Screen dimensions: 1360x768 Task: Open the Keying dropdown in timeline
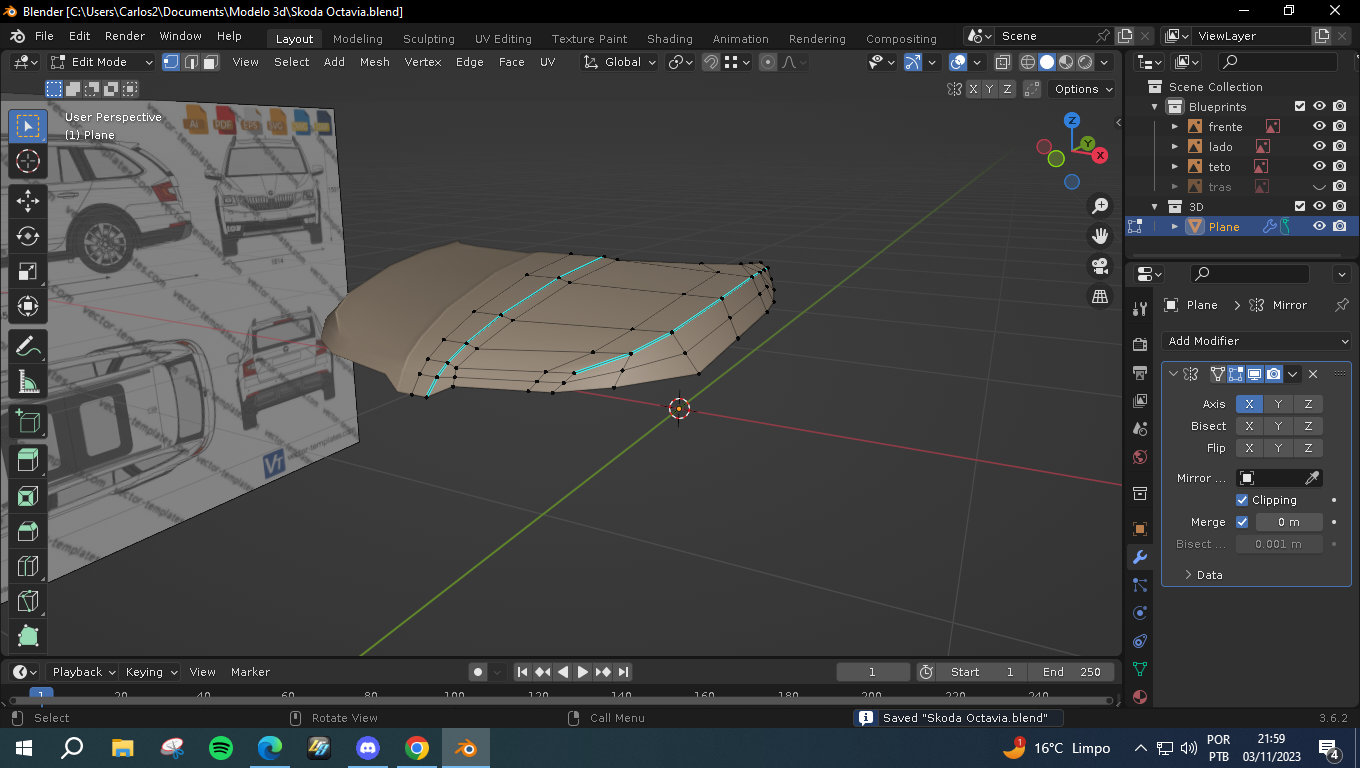tap(152, 672)
